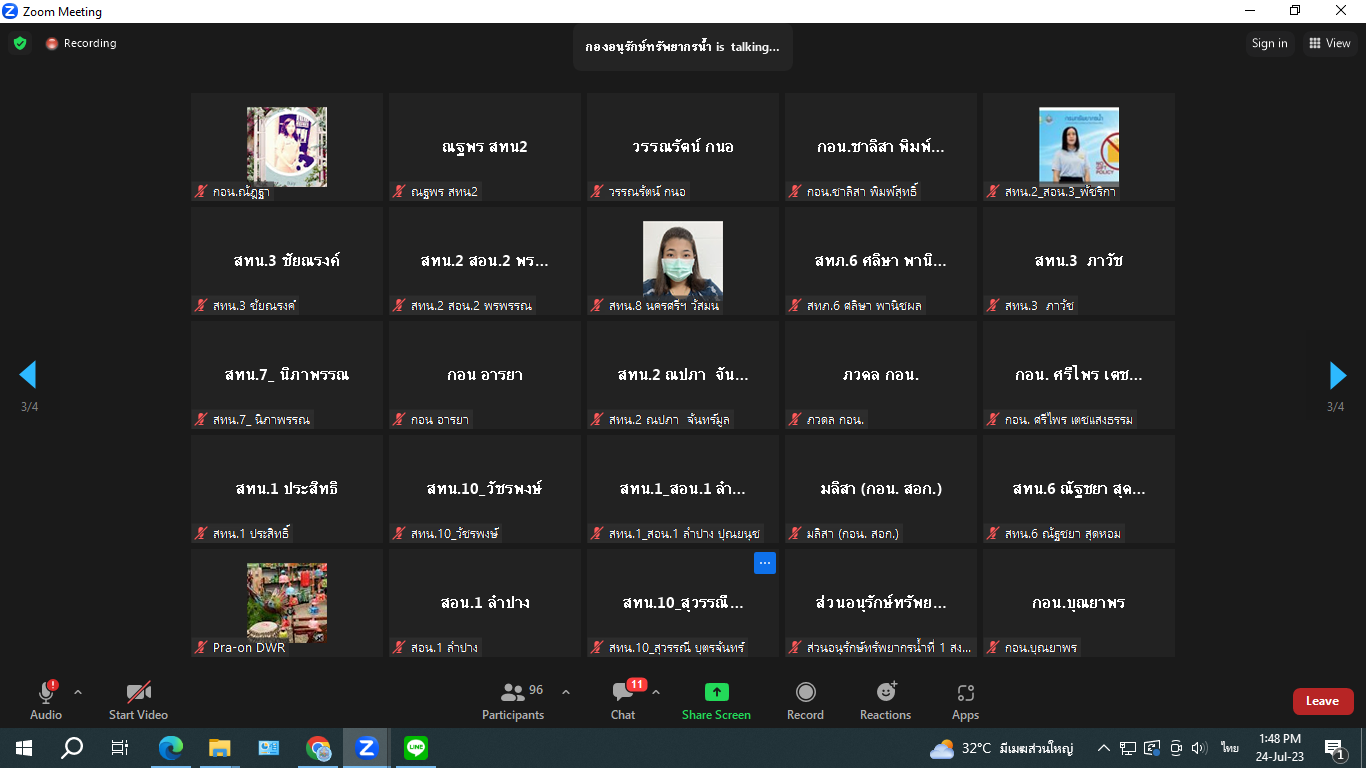Image resolution: width=1366 pixels, height=768 pixels.
Task: Open the Reactions menu
Action: tap(885, 700)
